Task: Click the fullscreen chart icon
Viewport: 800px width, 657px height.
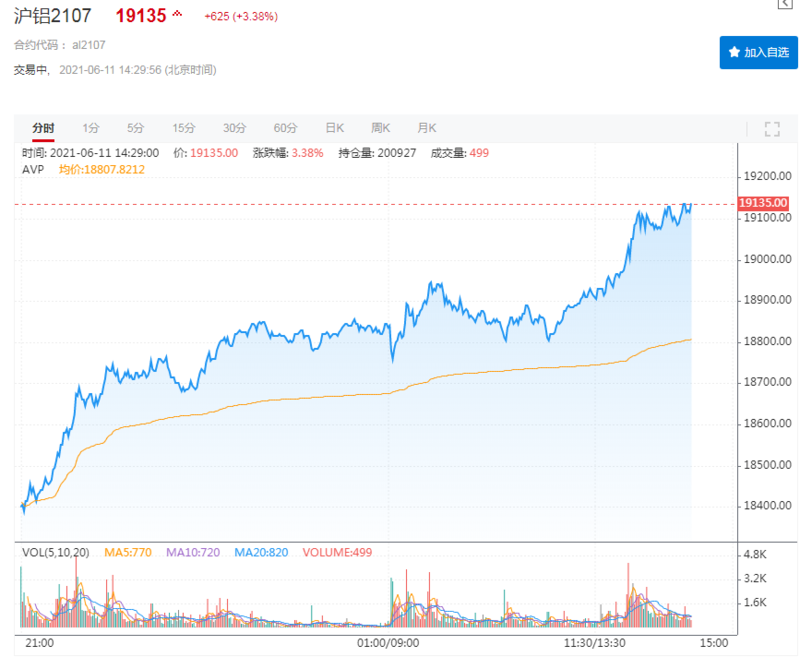Action: pos(771,128)
